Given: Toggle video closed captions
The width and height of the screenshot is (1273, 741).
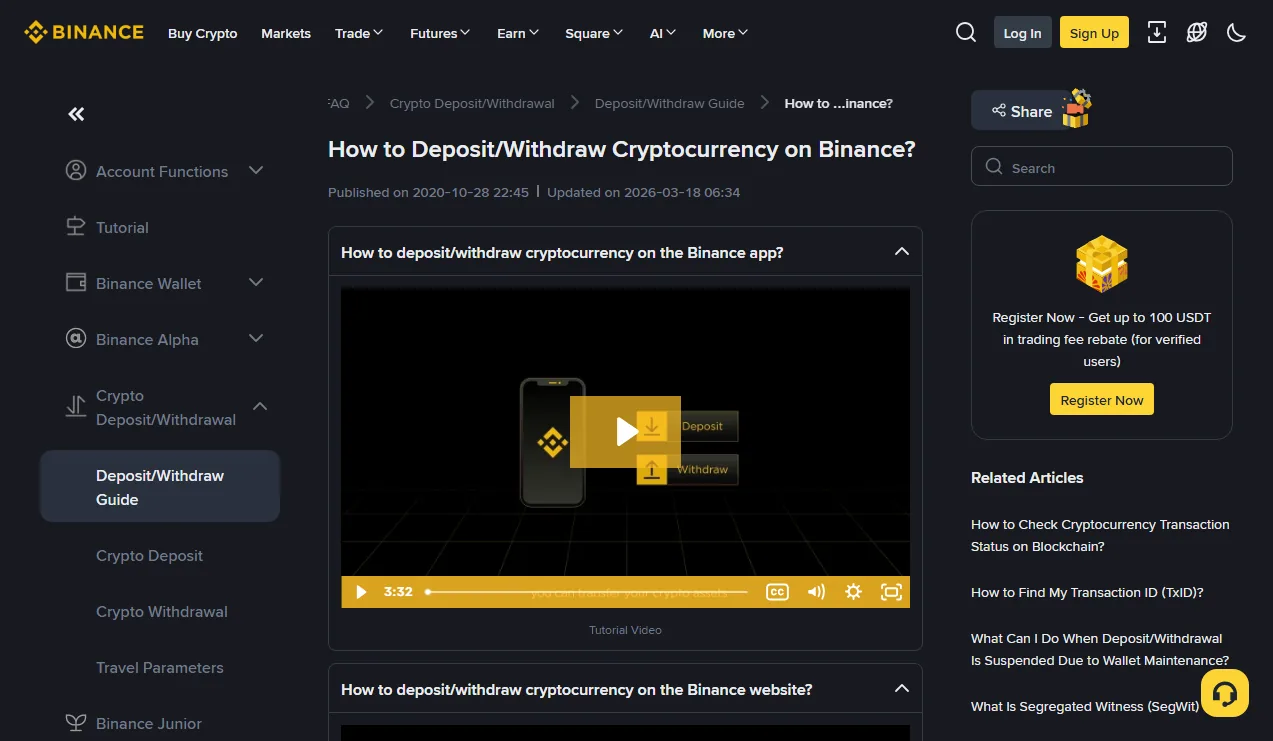Looking at the screenshot, I should point(777,592).
